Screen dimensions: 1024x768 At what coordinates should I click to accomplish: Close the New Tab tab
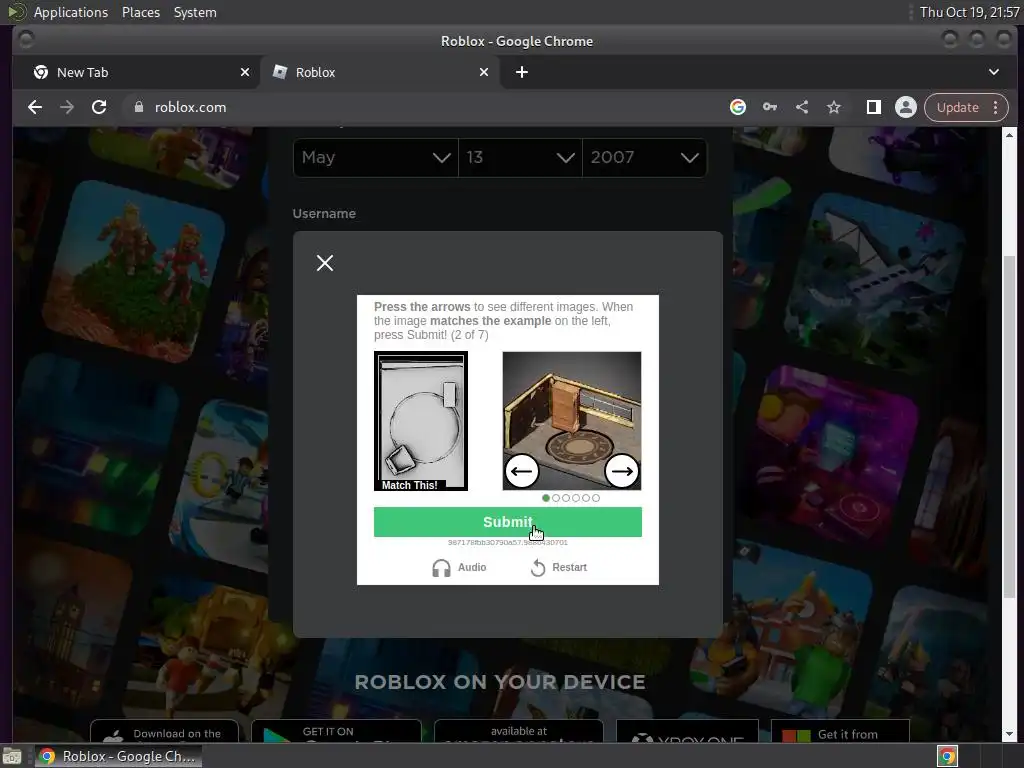[245, 72]
